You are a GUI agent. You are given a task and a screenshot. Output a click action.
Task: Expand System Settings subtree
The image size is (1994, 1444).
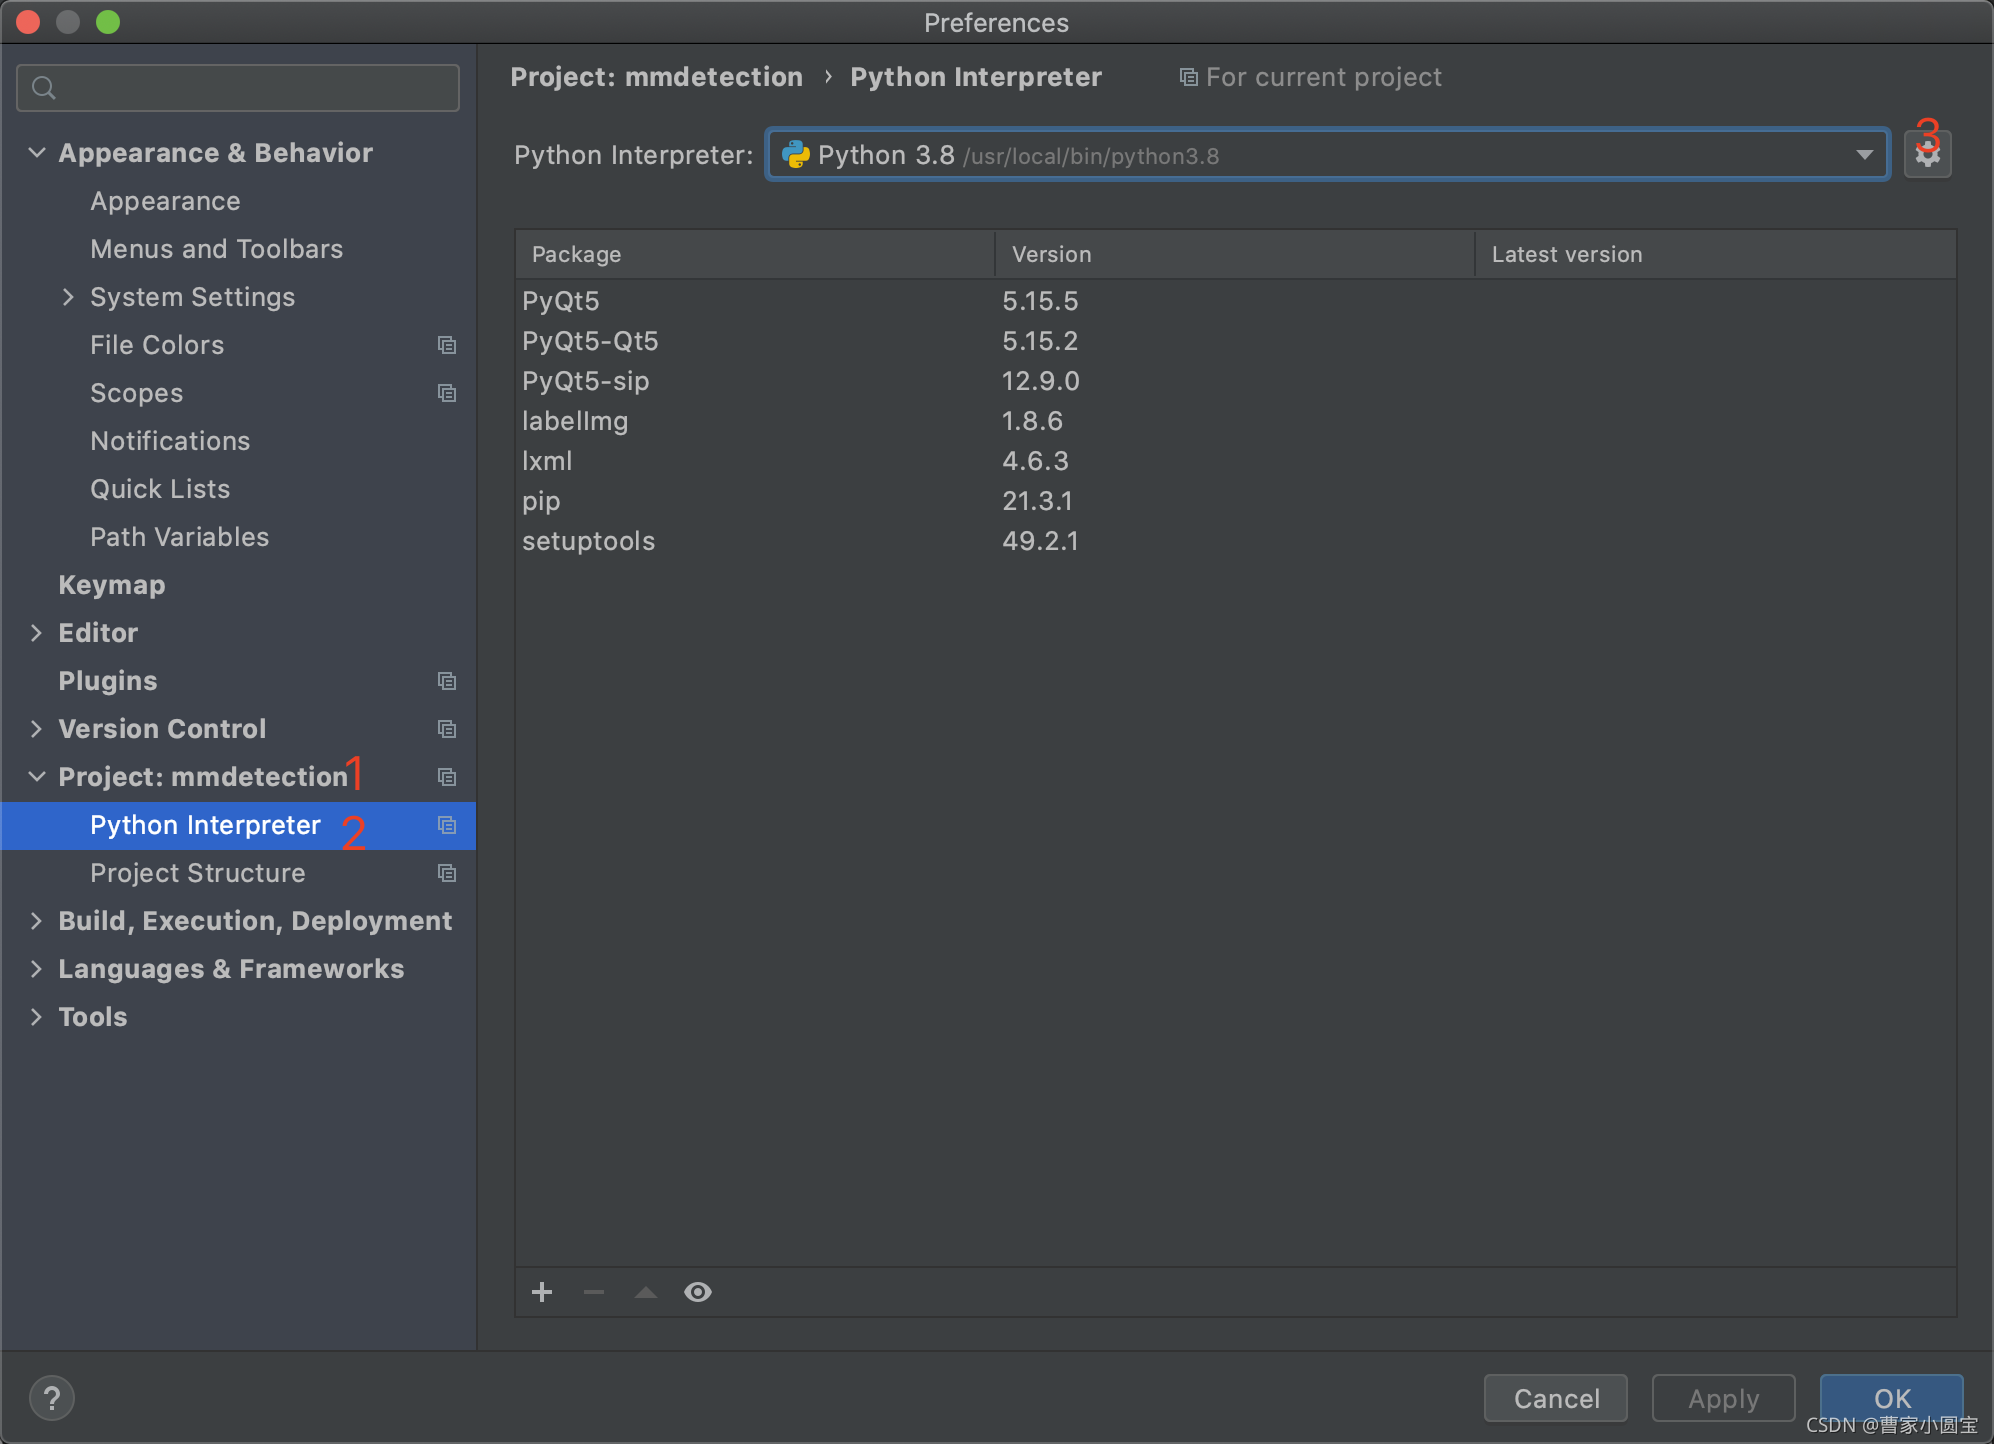[68, 297]
